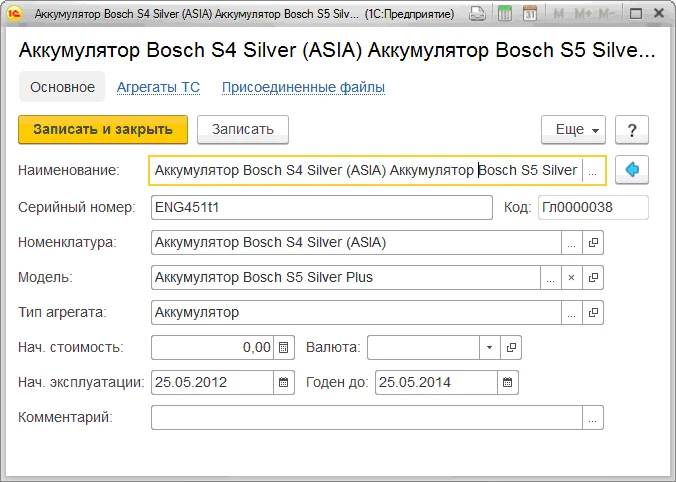Open the calculator from title bar
This screenshot has height=482, width=676.
(506, 15)
